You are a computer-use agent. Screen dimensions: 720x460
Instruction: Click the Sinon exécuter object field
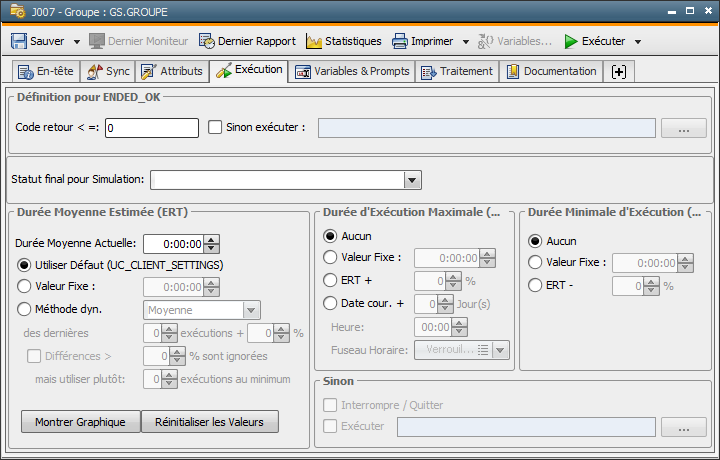click(487, 128)
